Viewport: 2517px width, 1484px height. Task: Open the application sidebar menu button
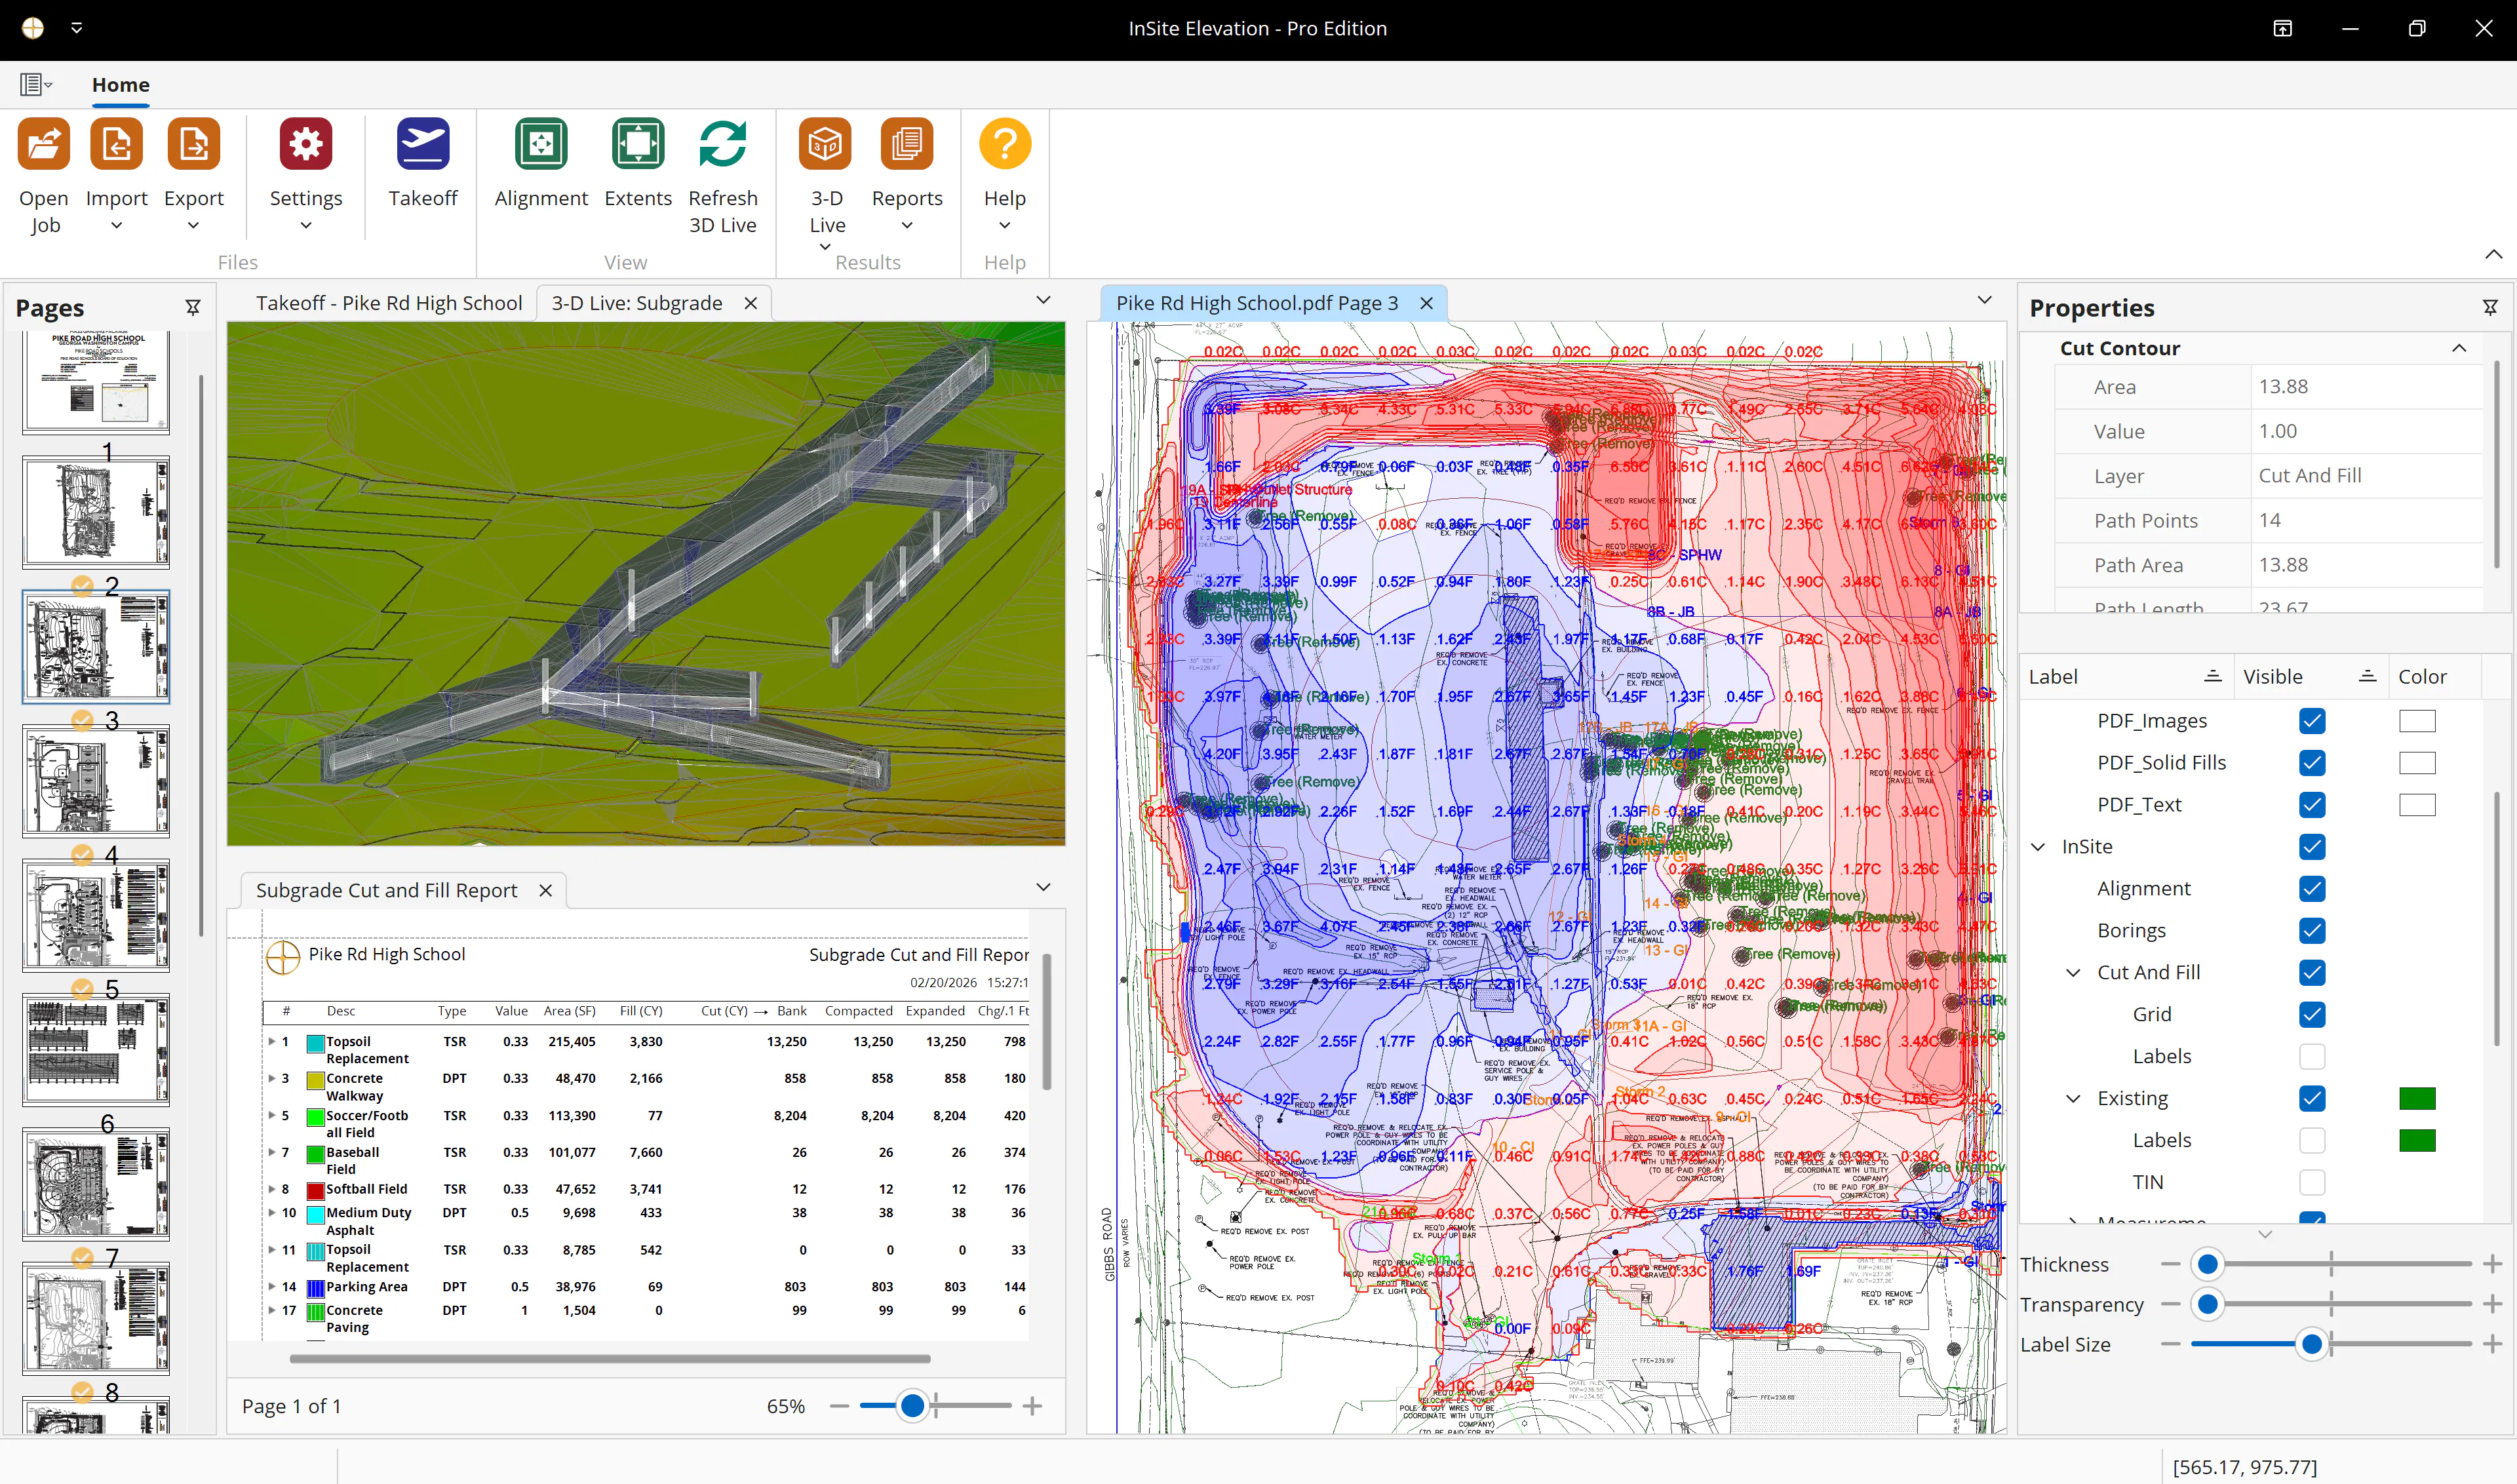35,85
